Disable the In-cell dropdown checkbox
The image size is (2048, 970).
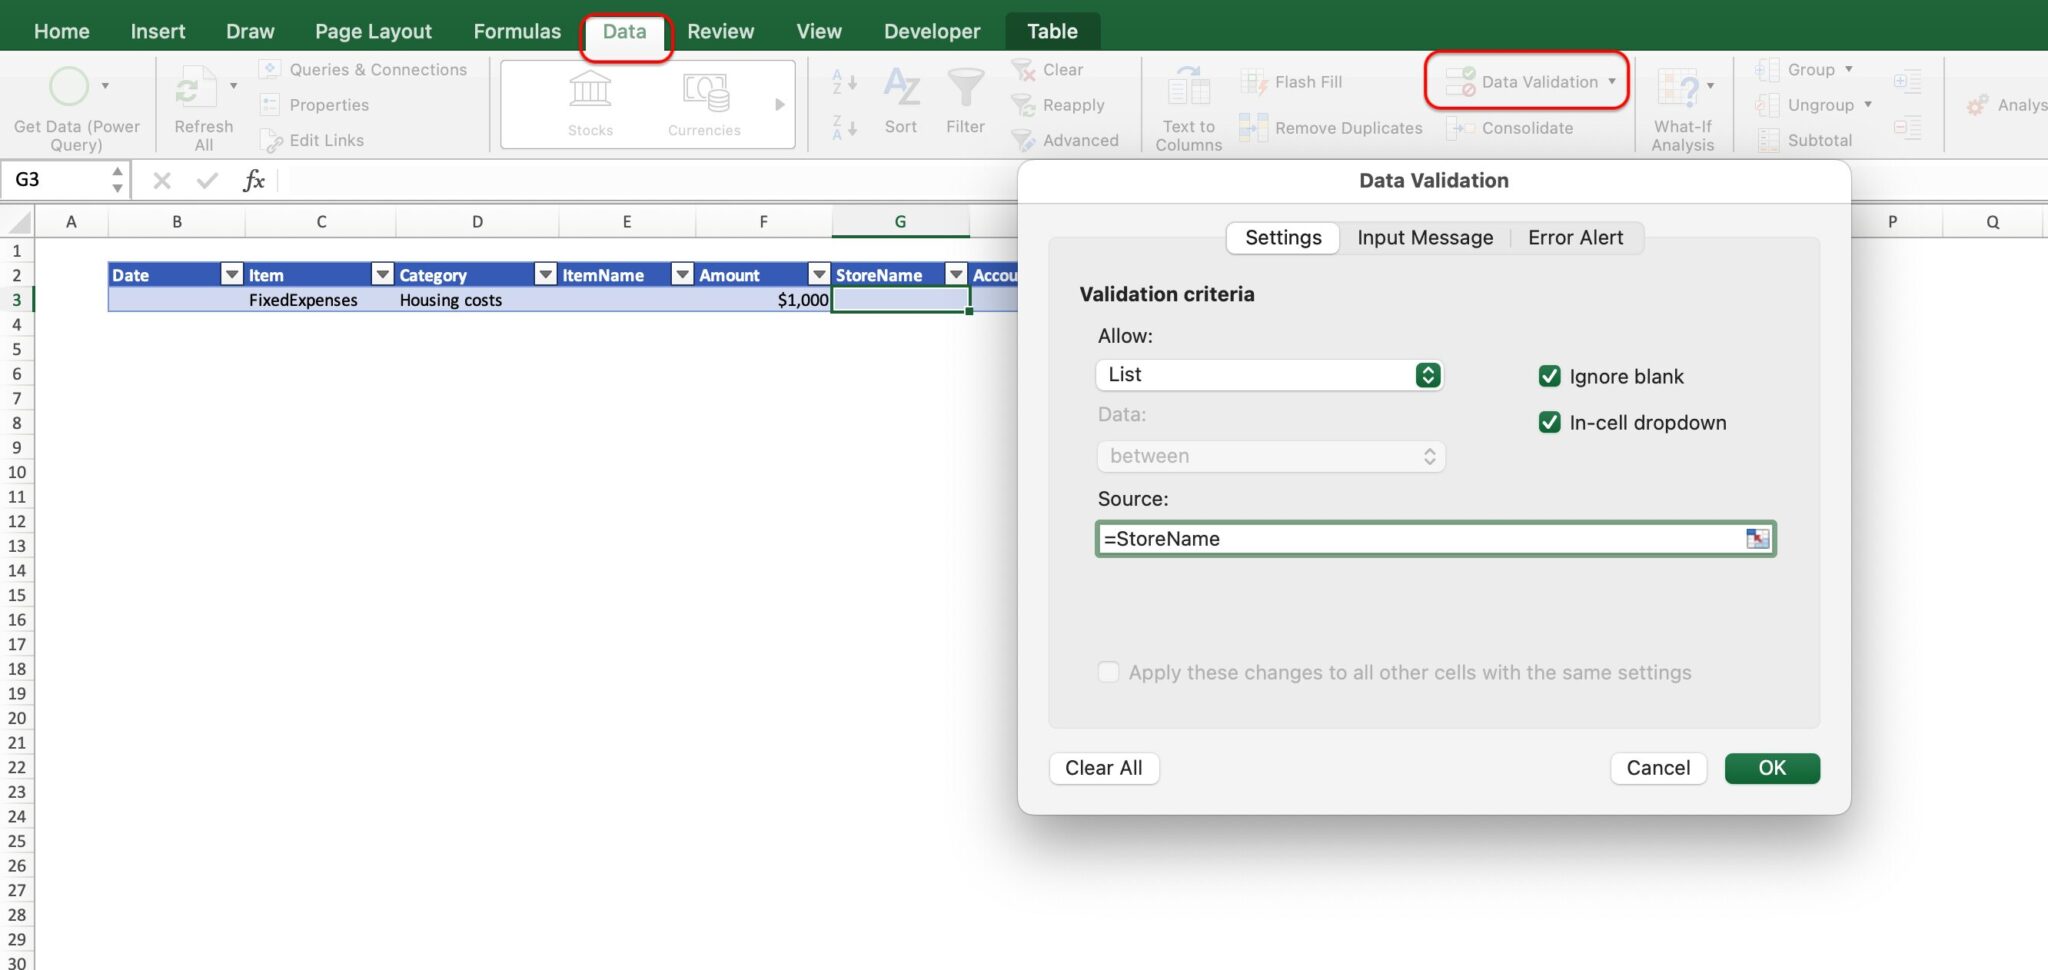(1549, 422)
